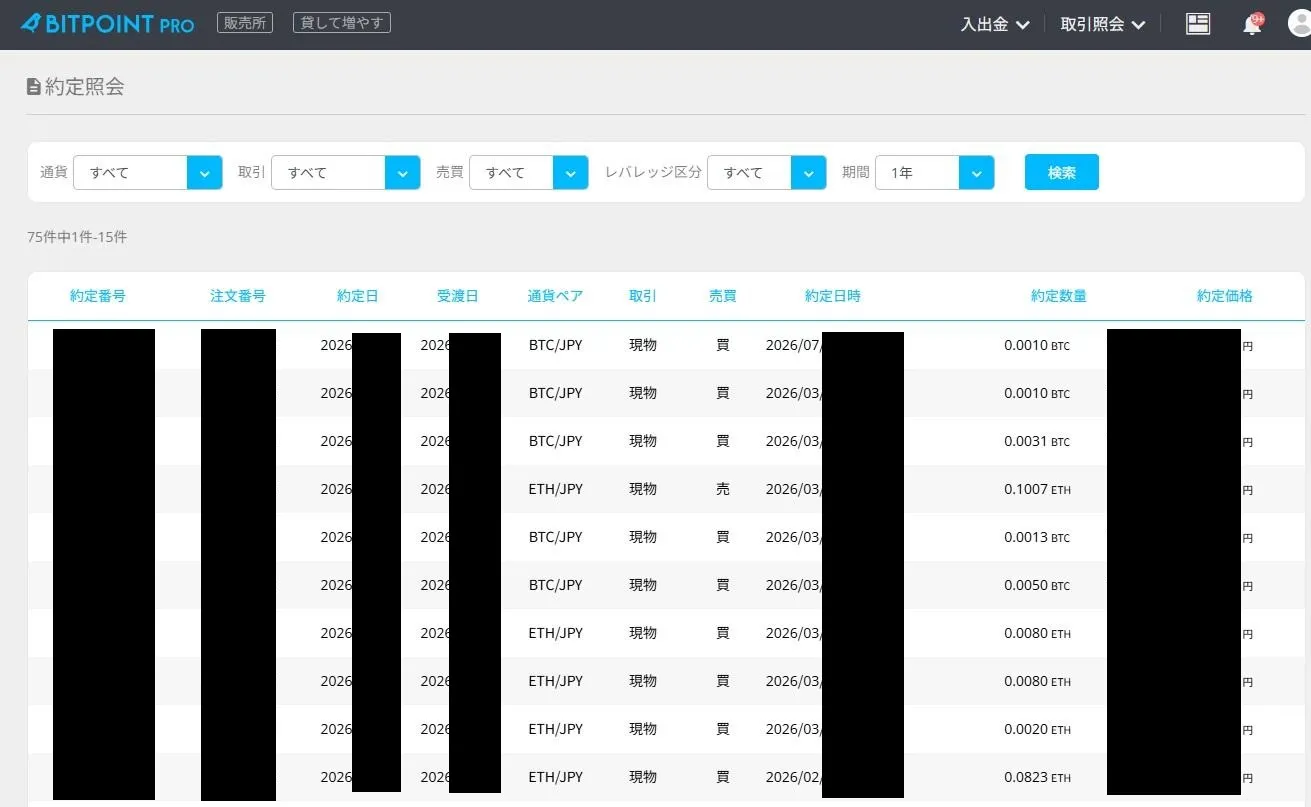Click the 約定価格 column header
Viewport: 1311px width, 807px height.
coord(1225,296)
